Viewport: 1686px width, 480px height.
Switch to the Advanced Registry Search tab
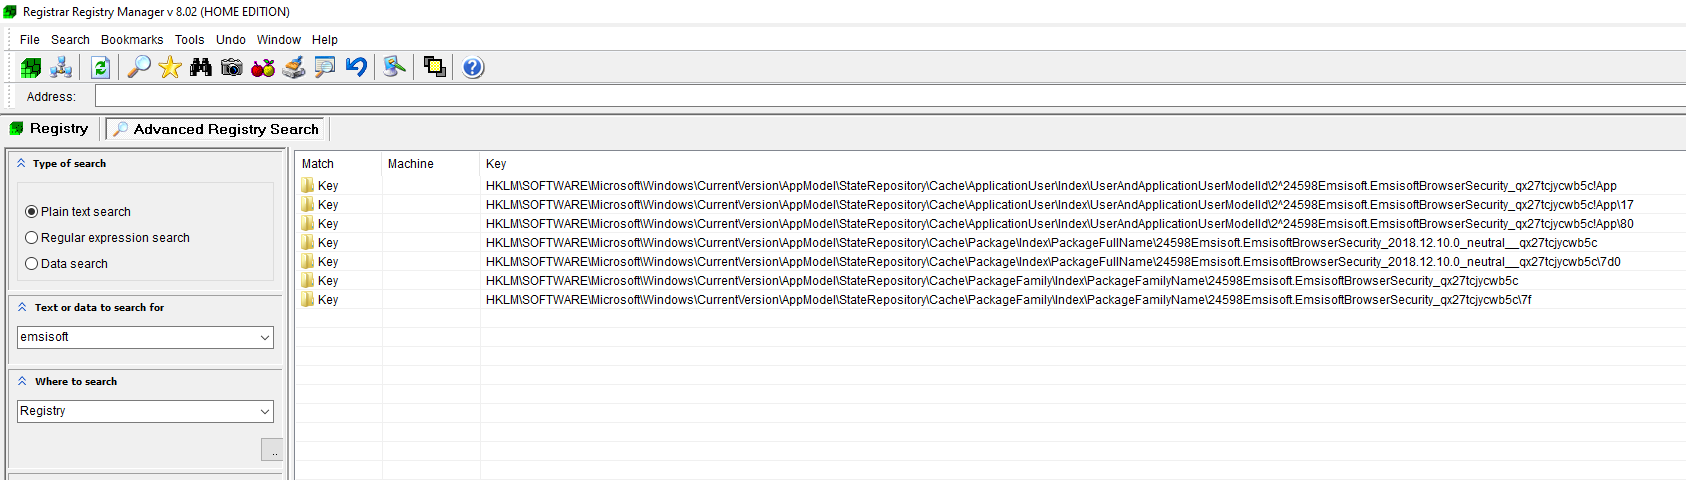pos(216,129)
